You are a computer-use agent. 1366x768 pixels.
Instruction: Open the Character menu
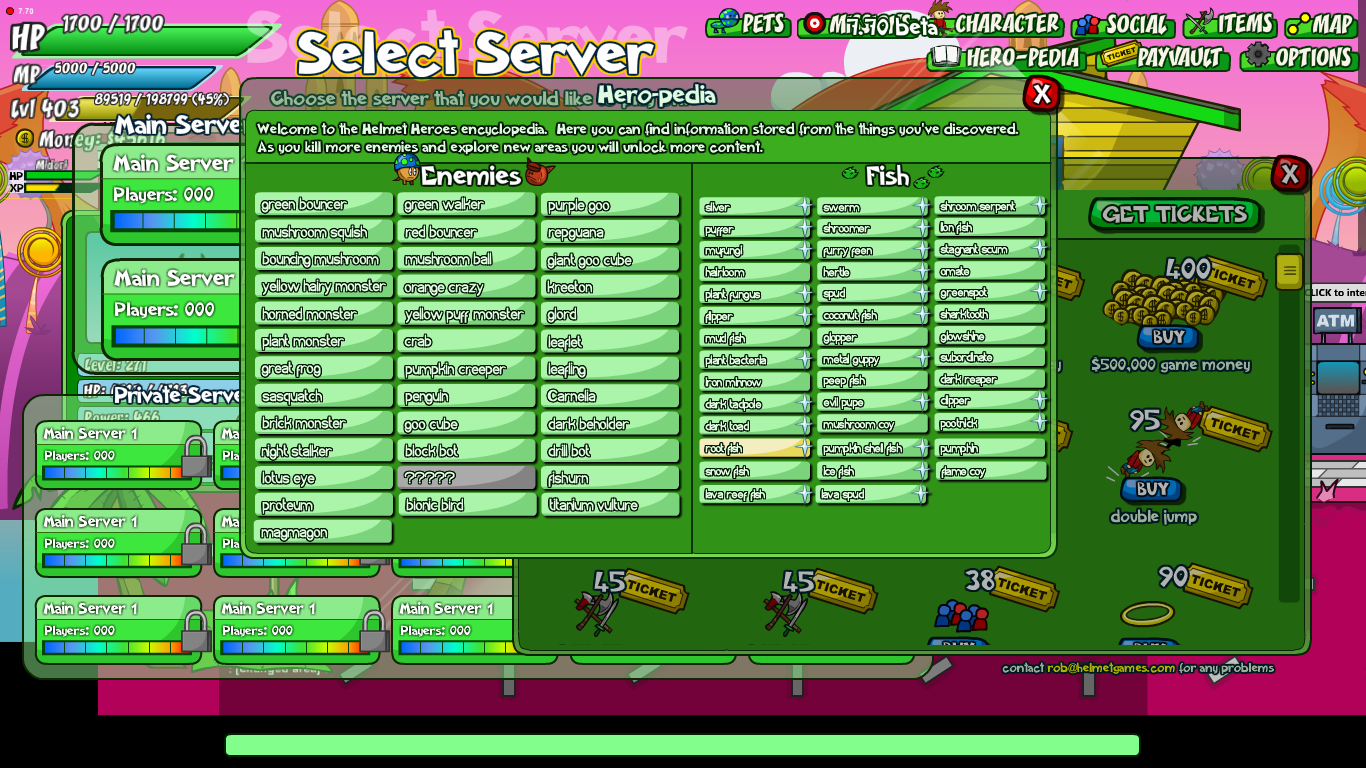click(994, 22)
